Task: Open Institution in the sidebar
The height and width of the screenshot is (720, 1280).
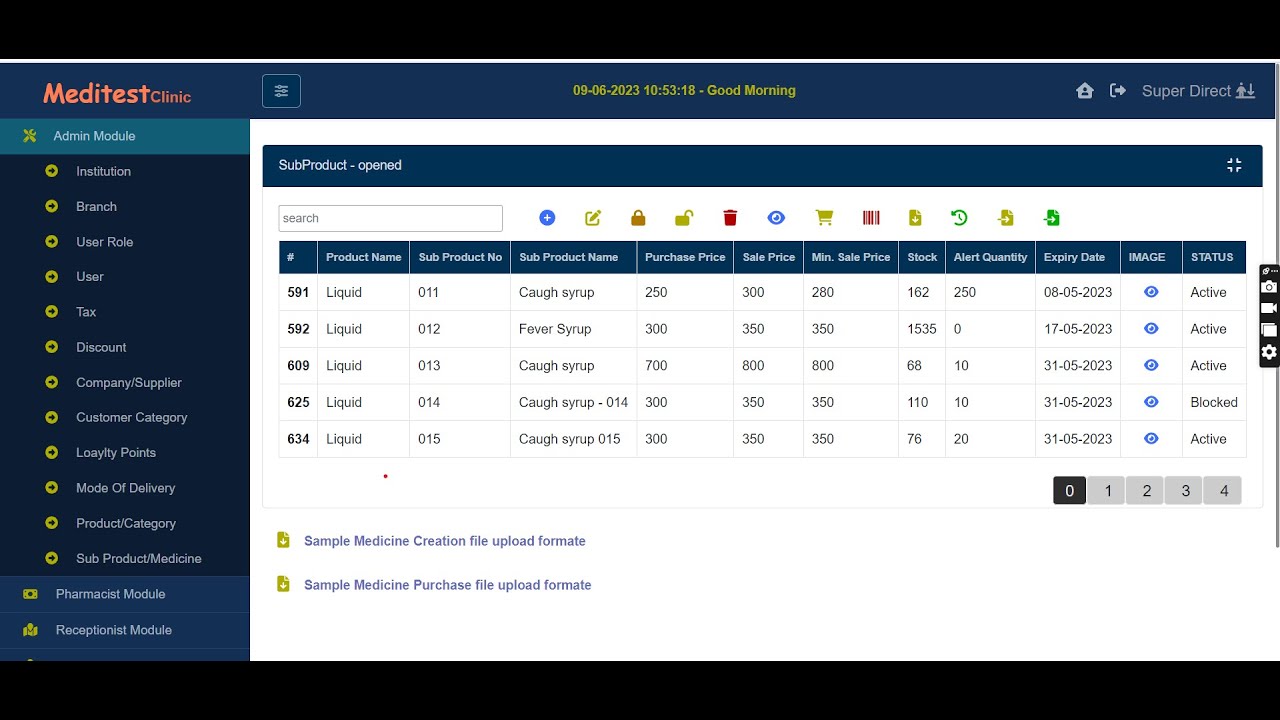Action: (103, 171)
